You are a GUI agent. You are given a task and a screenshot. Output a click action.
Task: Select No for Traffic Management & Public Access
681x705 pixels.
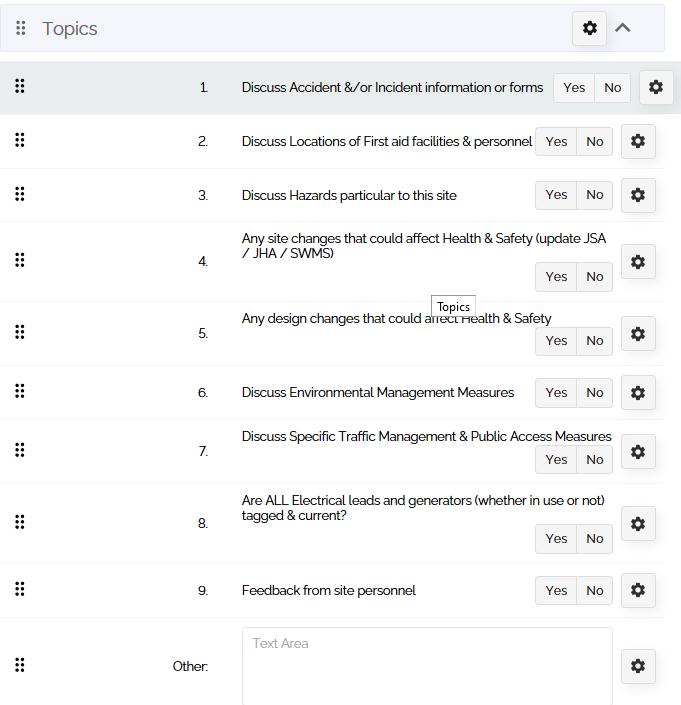(x=594, y=460)
